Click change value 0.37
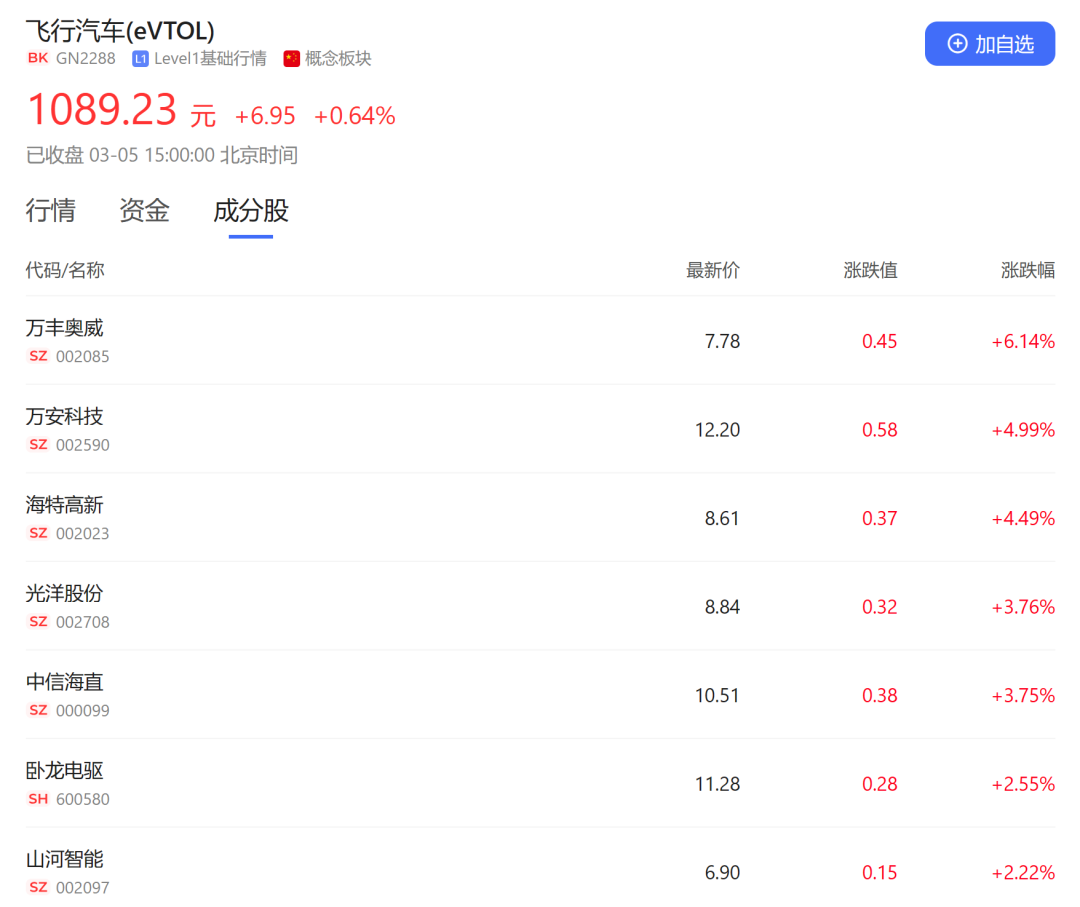This screenshot has height=907, width=1080. pyautogui.click(x=880, y=519)
